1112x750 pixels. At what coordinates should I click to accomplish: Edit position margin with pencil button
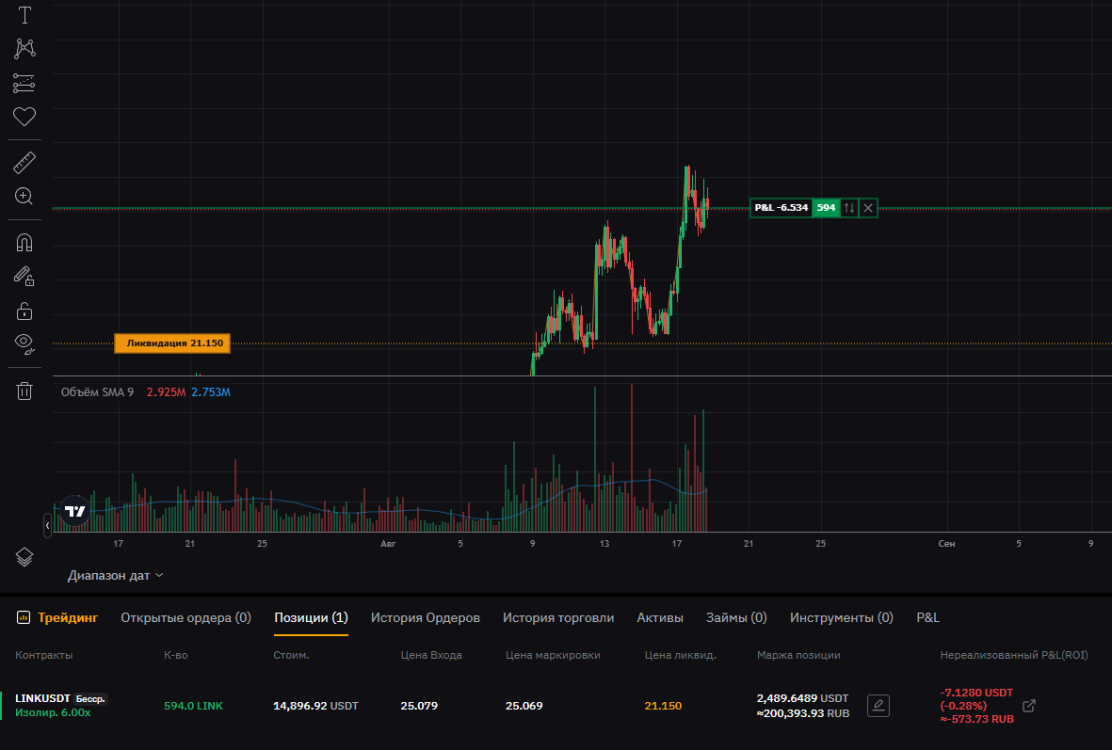pyautogui.click(x=878, y=706)
